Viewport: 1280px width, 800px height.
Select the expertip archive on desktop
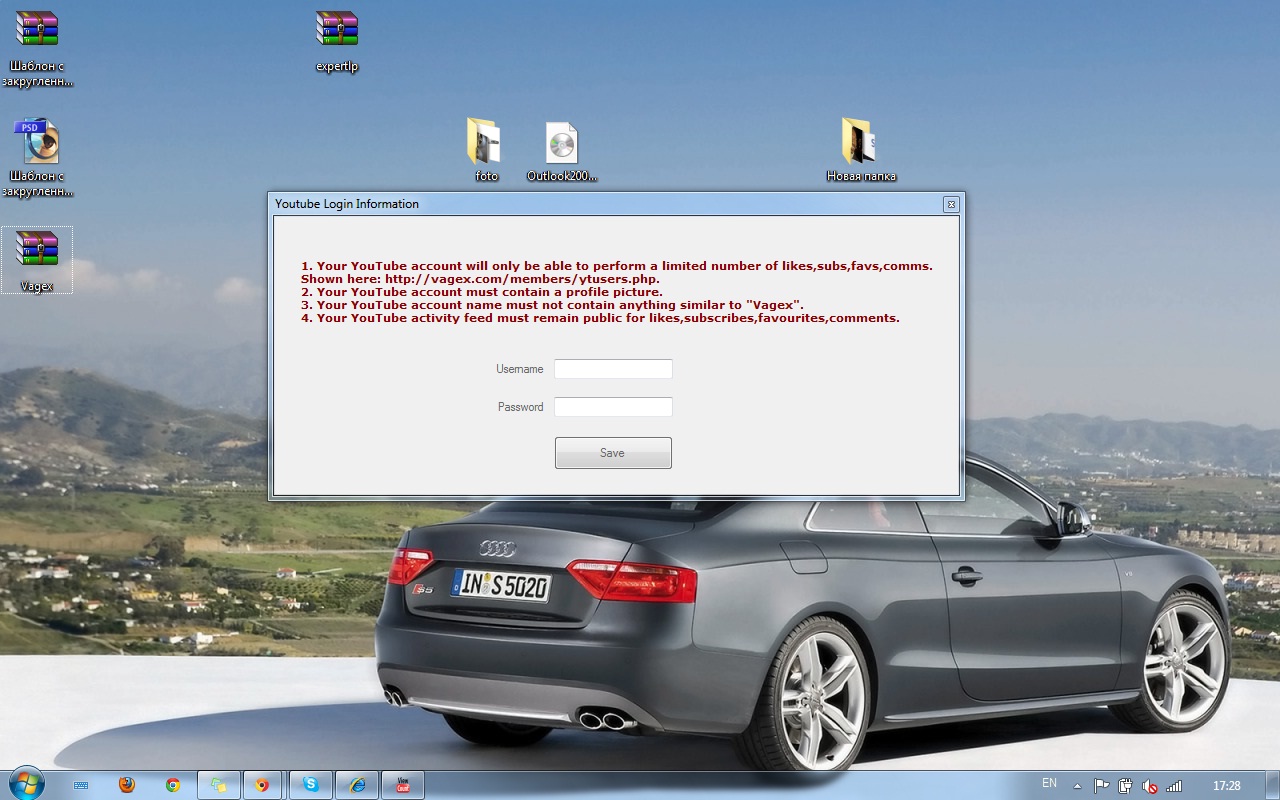[x=337, y=42]
